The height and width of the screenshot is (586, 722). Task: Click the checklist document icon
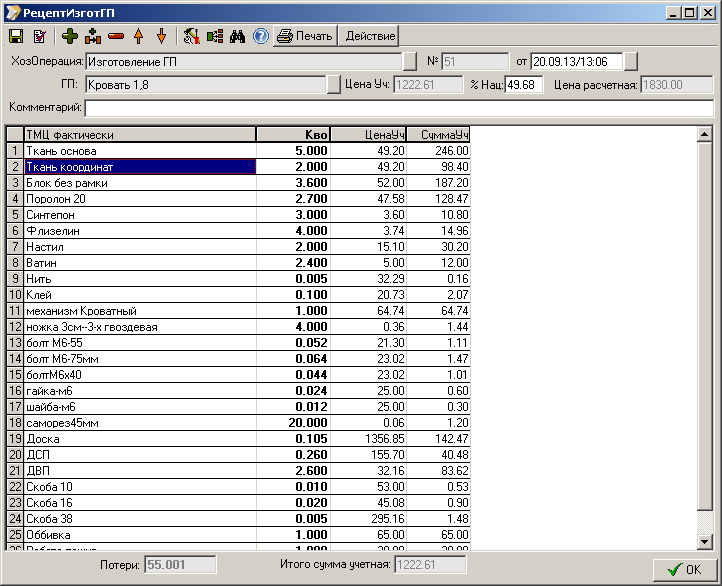point(40,36)
